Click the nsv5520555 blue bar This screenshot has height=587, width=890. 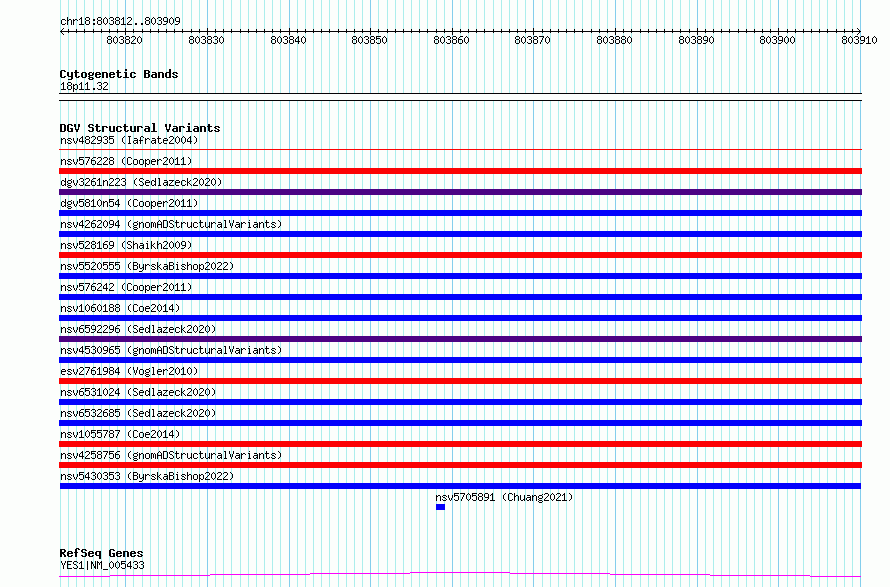click(460, 276)
